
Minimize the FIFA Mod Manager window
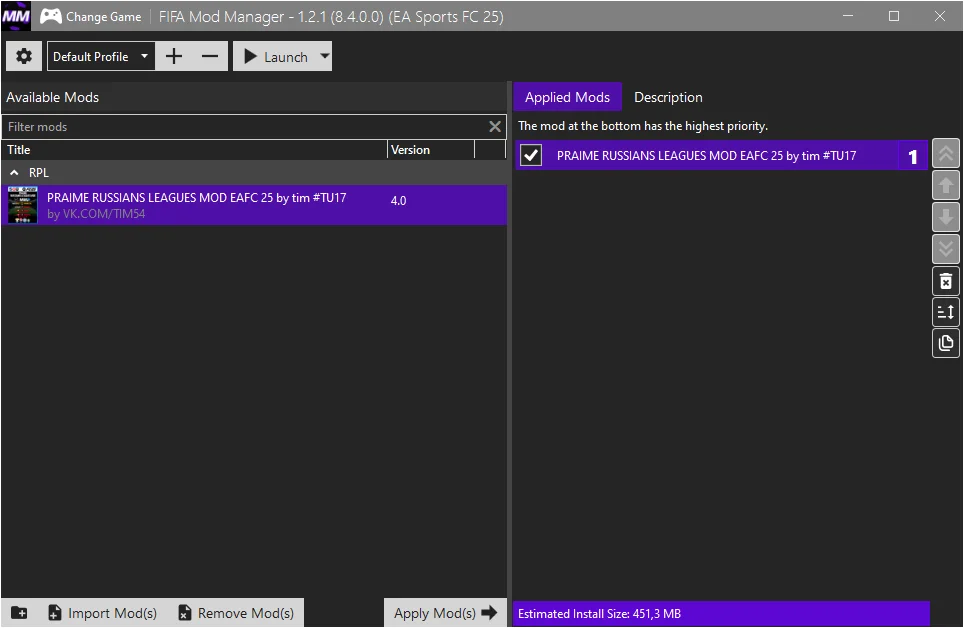(x=848, y=16)
